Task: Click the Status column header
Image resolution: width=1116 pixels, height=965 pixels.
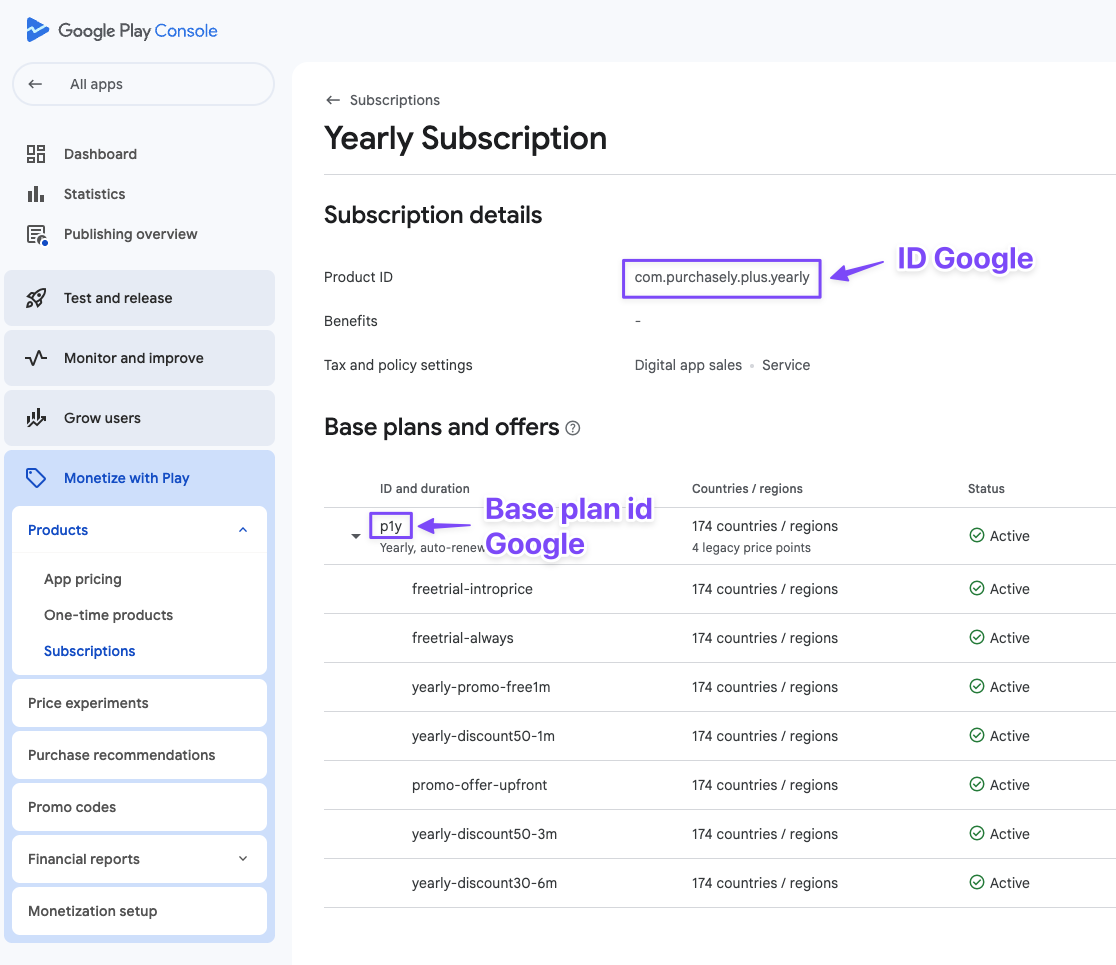Action: 986,488
